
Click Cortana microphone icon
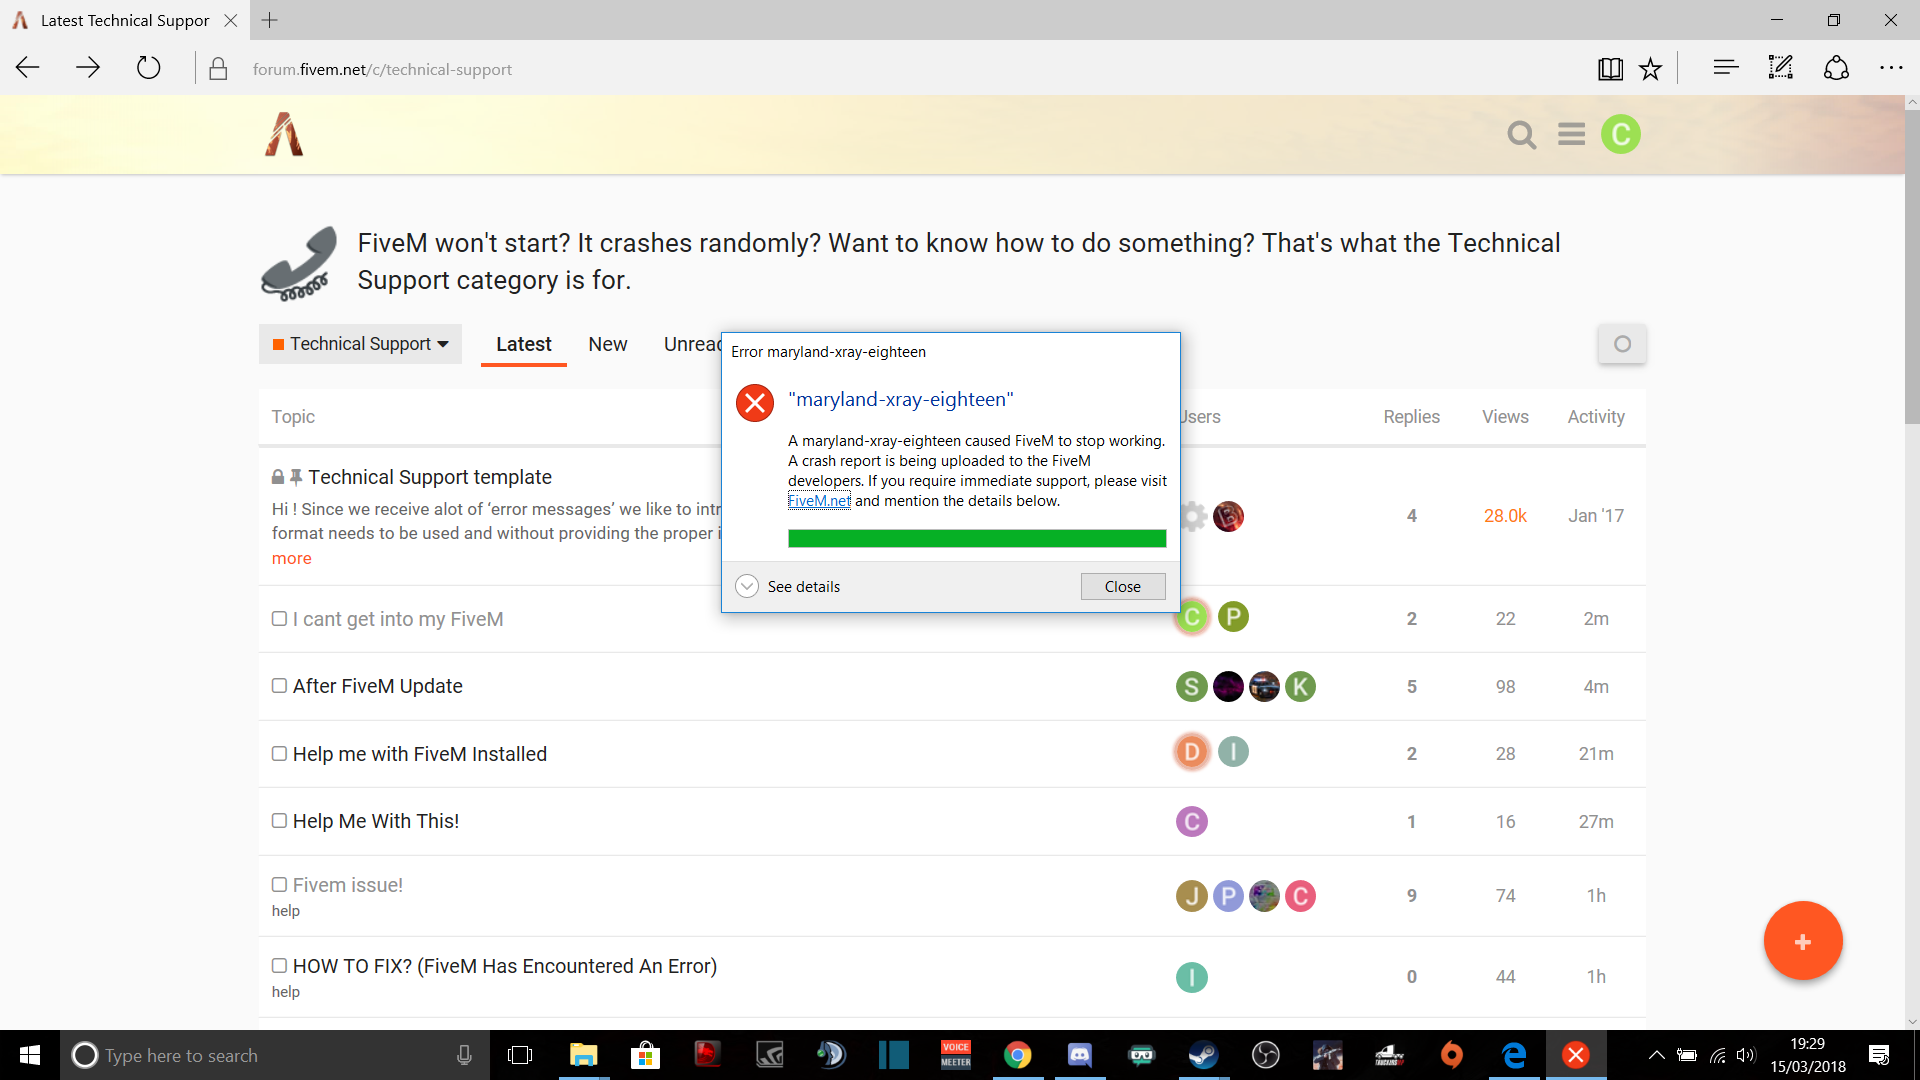coord(464,1055)
